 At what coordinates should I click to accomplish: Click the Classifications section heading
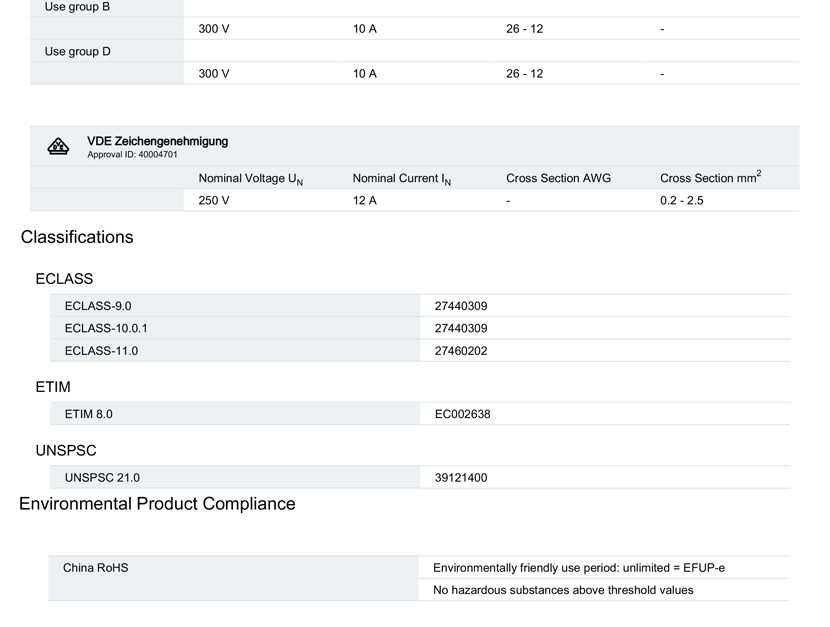click(77, 237)
